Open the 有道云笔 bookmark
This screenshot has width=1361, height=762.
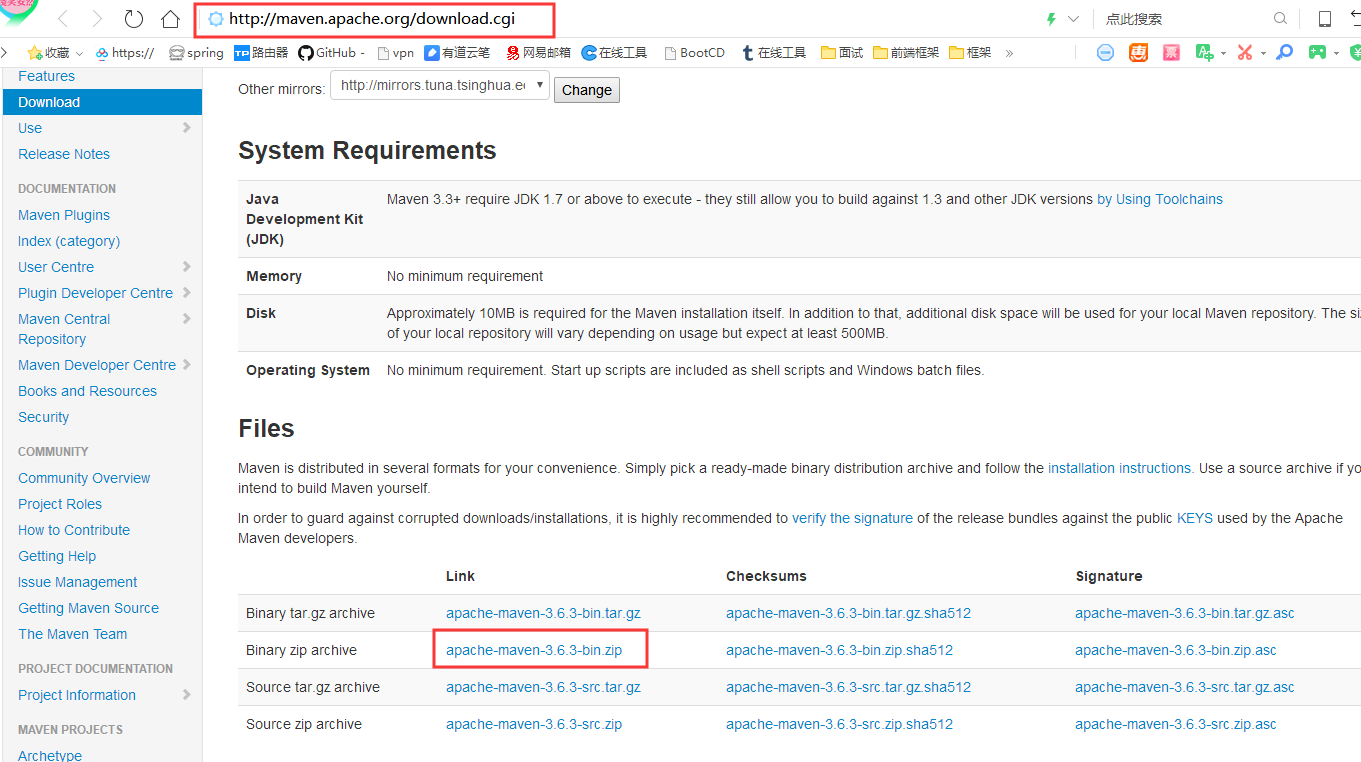tap(457, 53)
